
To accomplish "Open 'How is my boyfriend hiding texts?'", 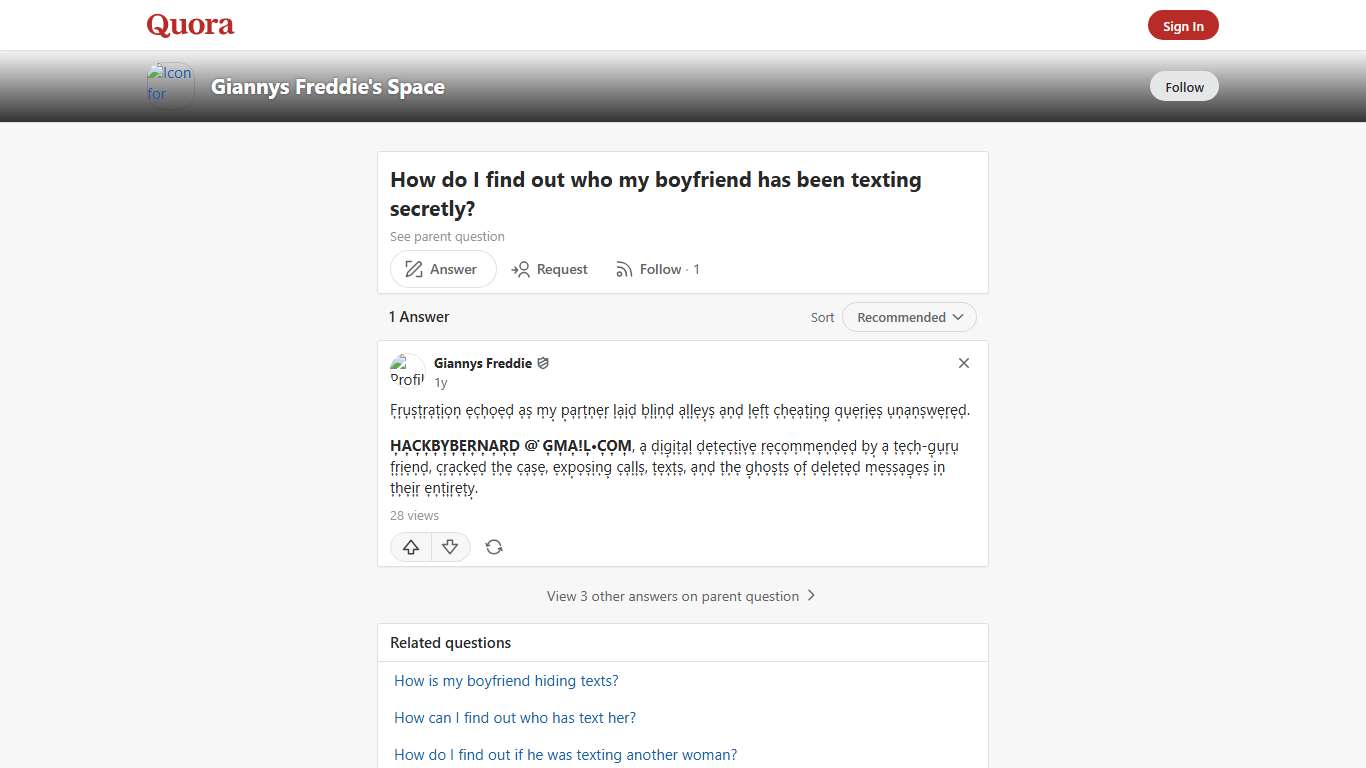I will [506, 680].
